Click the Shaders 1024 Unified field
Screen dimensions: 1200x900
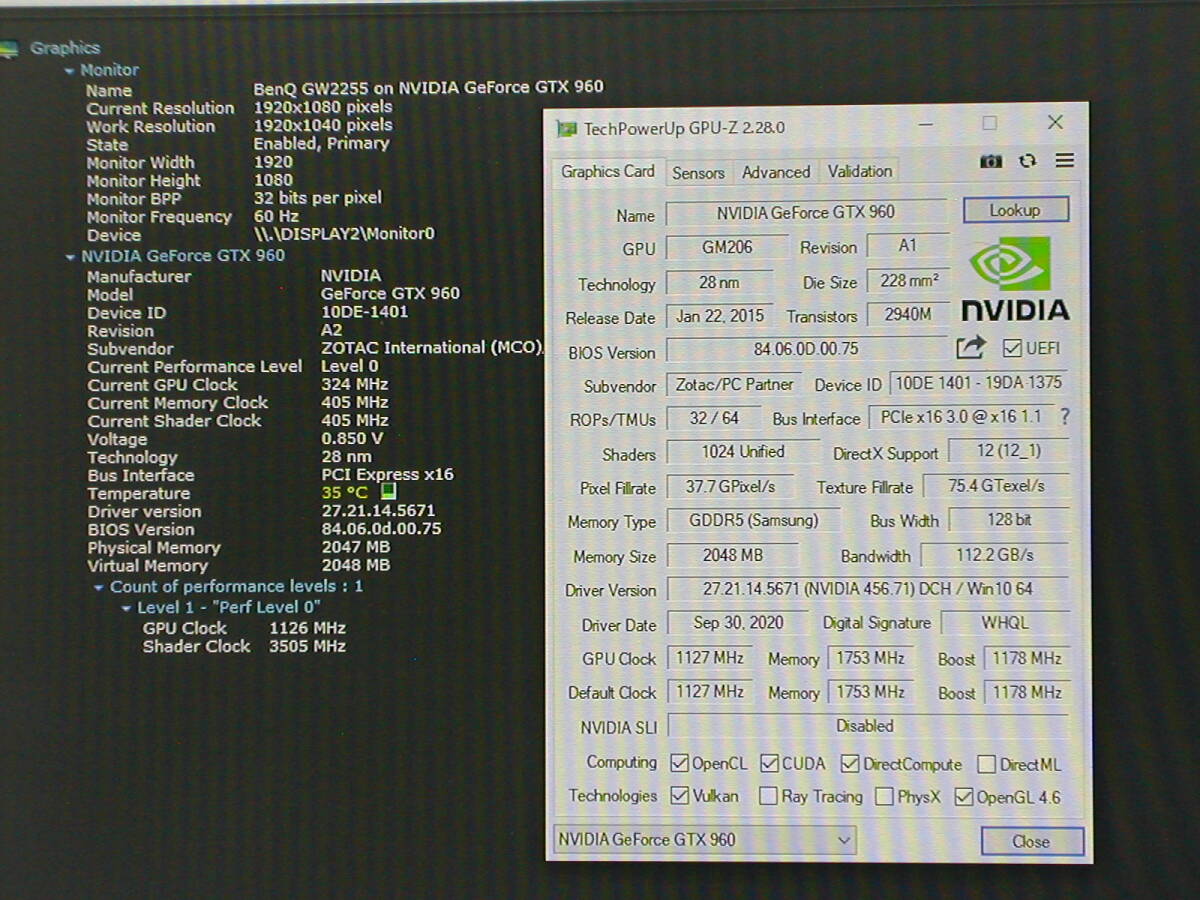tap(742, 452)
